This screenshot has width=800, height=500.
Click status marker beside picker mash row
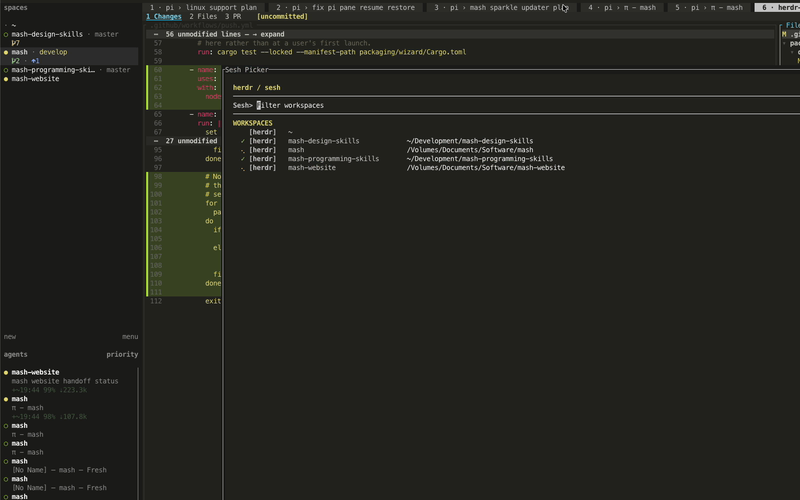tap(243, 151)
